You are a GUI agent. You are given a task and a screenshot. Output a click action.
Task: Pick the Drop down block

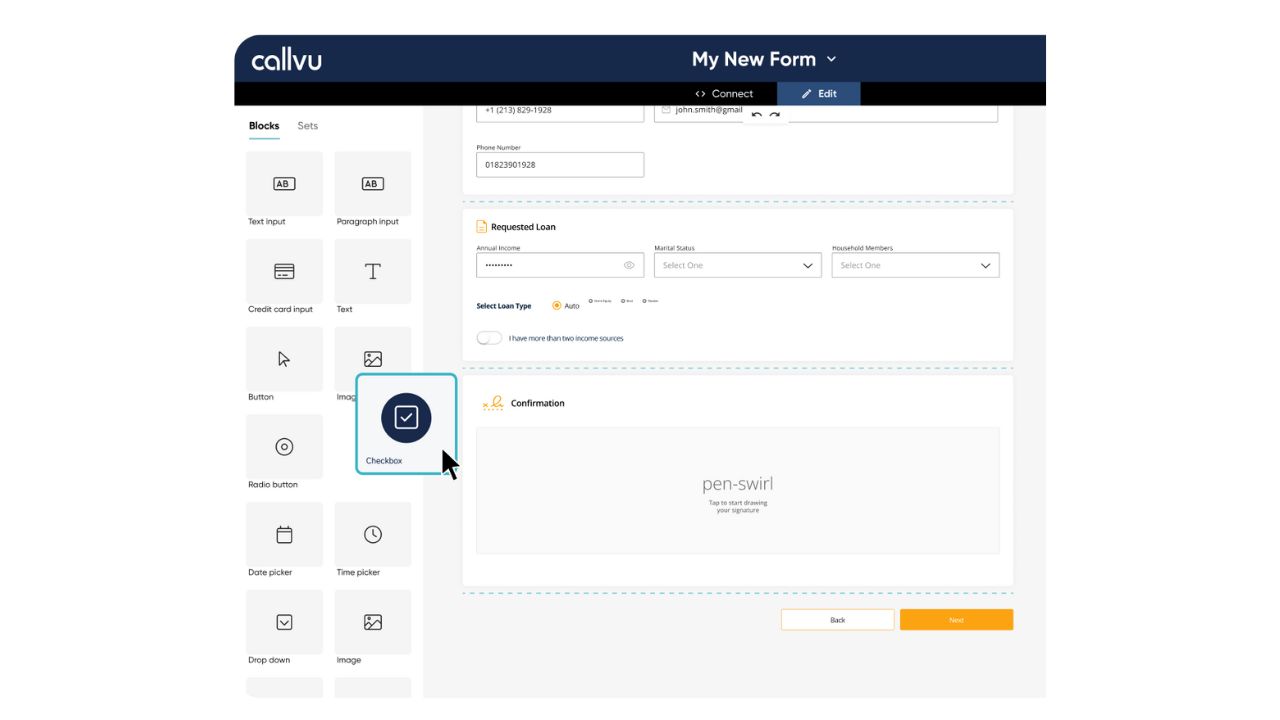pos(284,622)
